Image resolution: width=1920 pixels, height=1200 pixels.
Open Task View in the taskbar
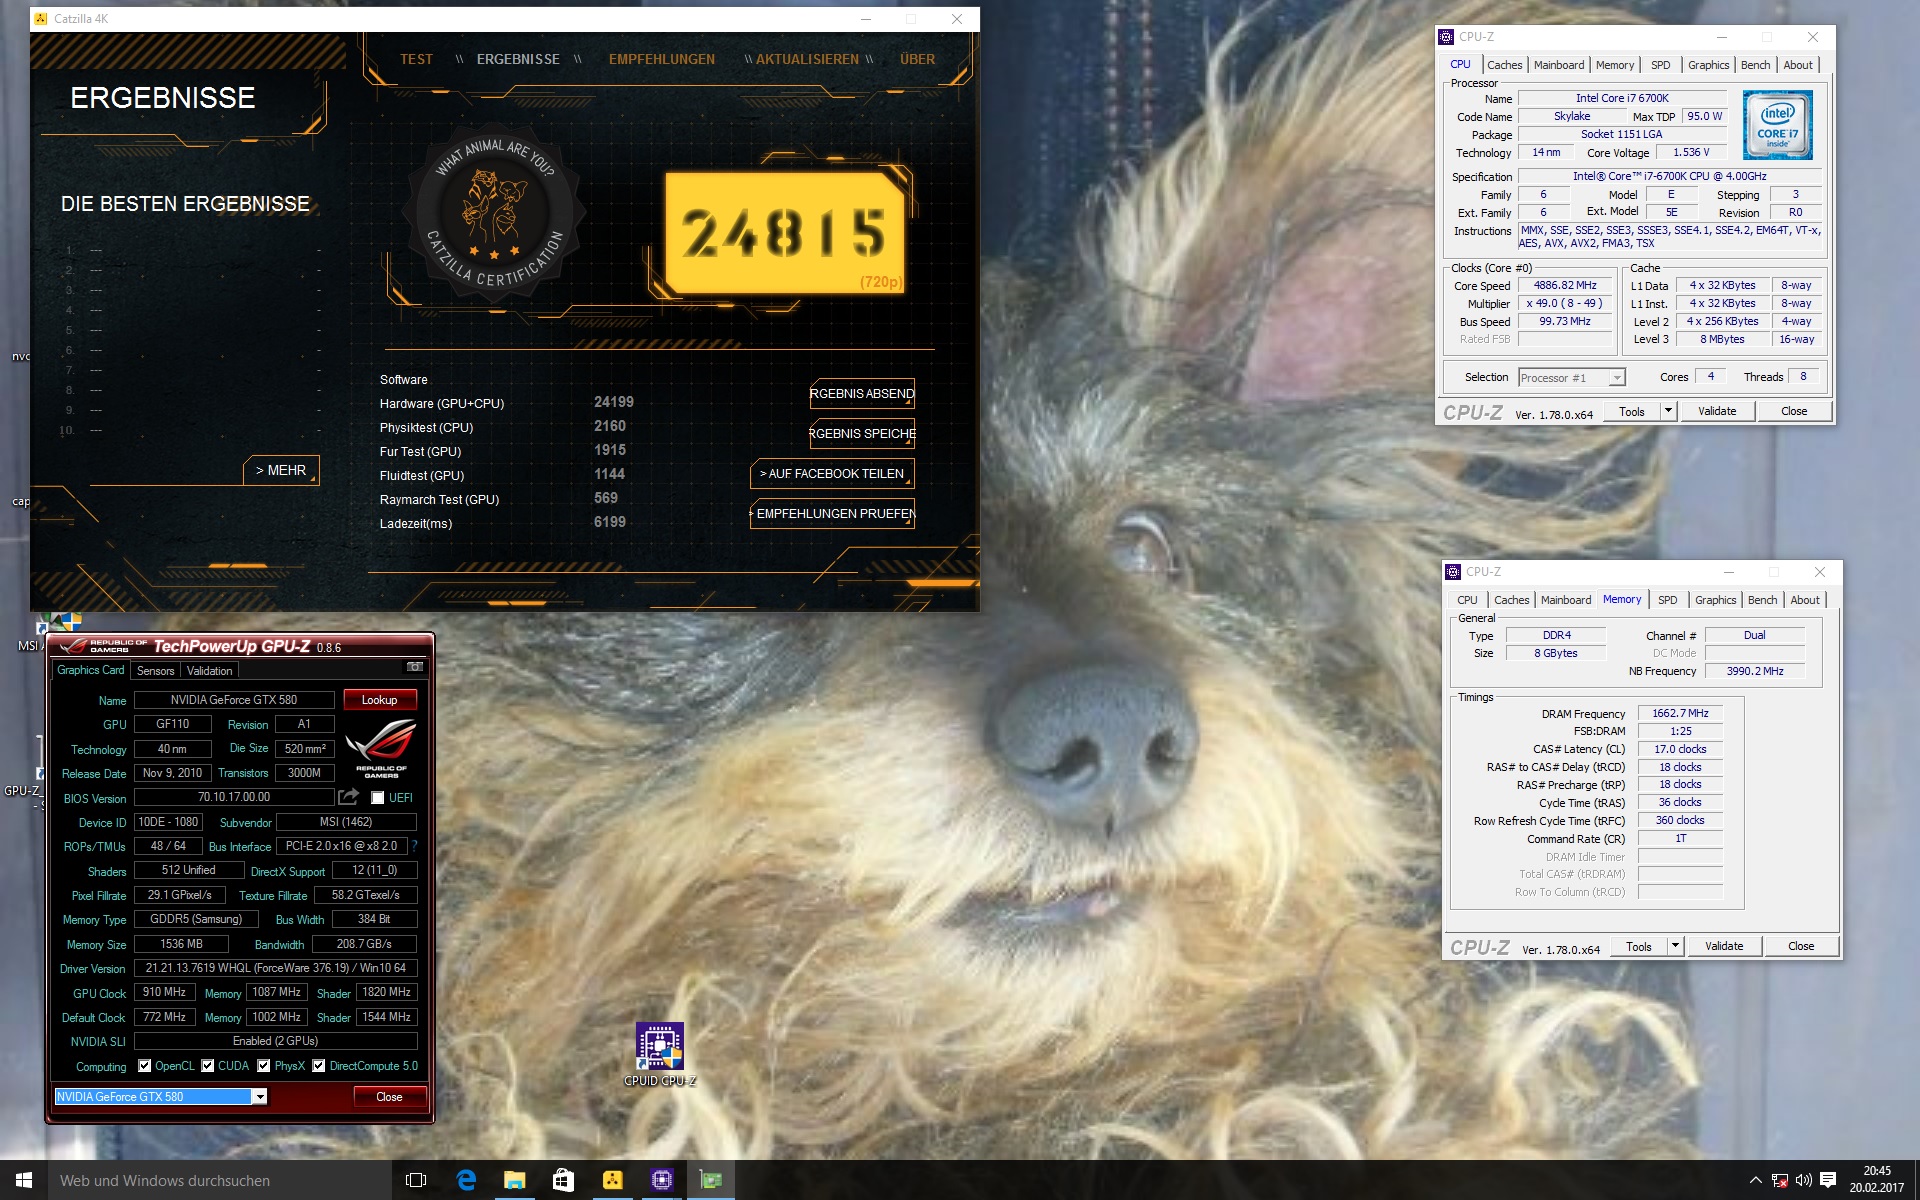coord(416,1180)
